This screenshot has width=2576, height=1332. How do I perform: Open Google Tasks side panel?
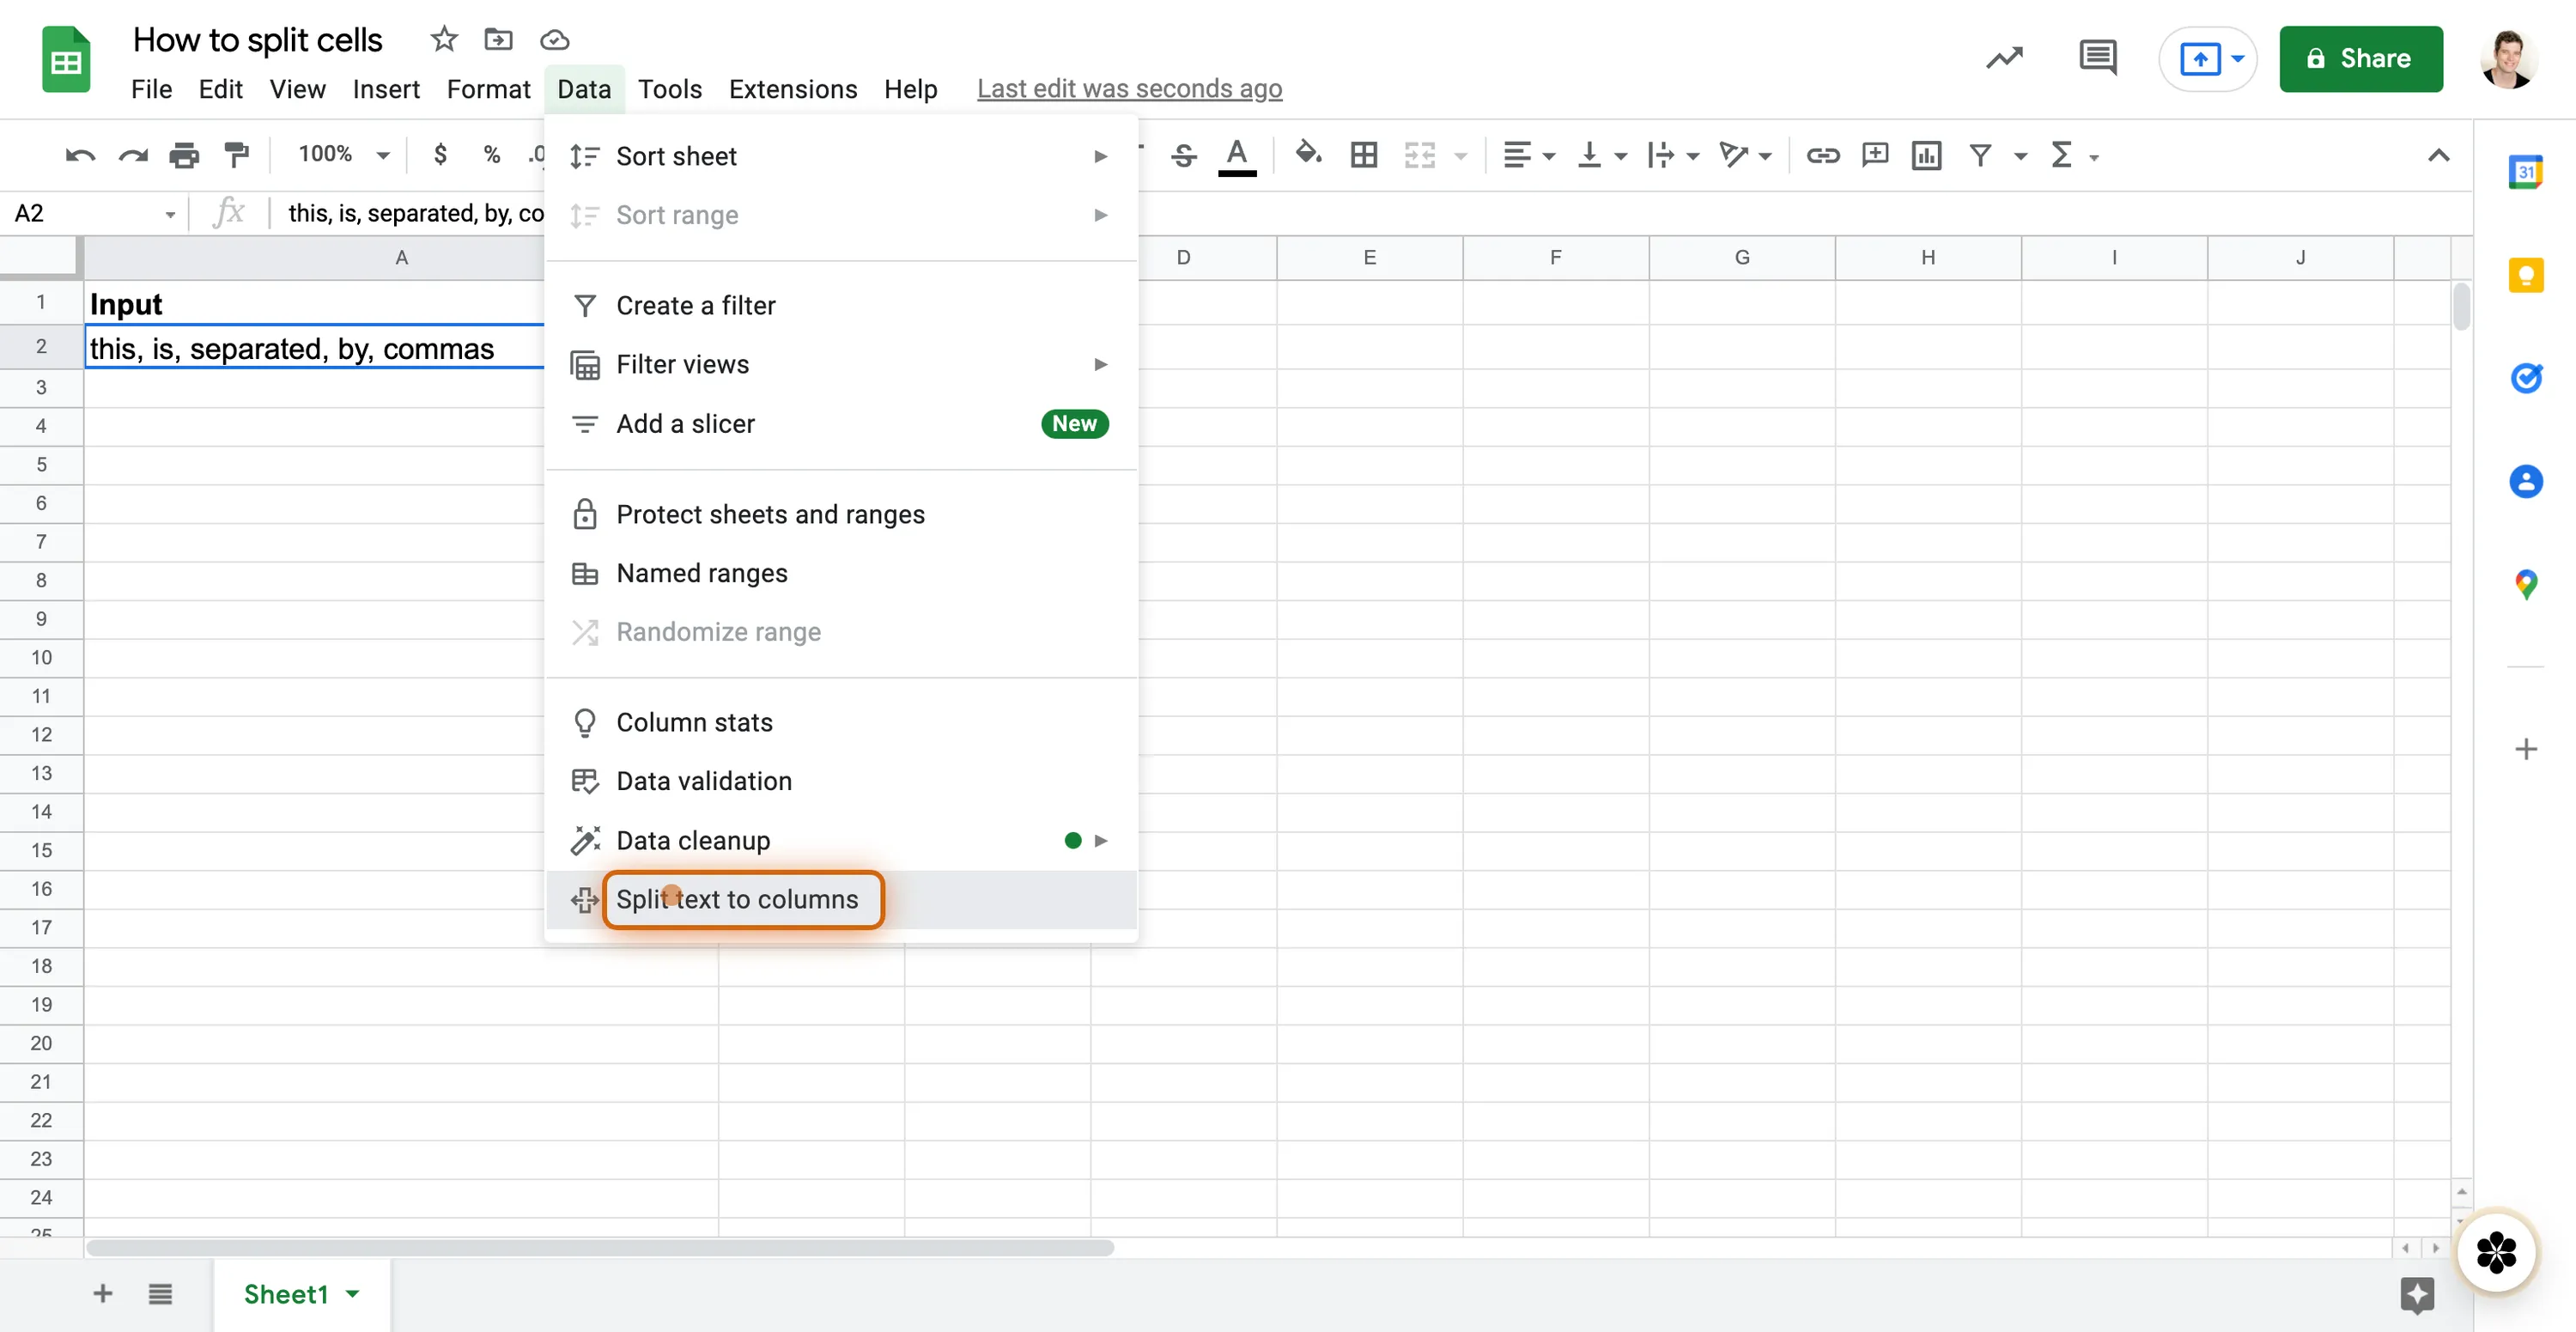coord(2526,378)
